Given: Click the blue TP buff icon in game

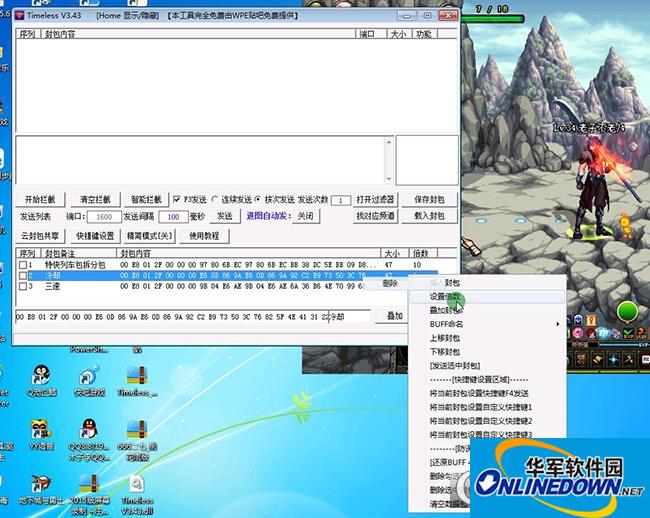Looking at the screenshot, I should click(604, 333).
